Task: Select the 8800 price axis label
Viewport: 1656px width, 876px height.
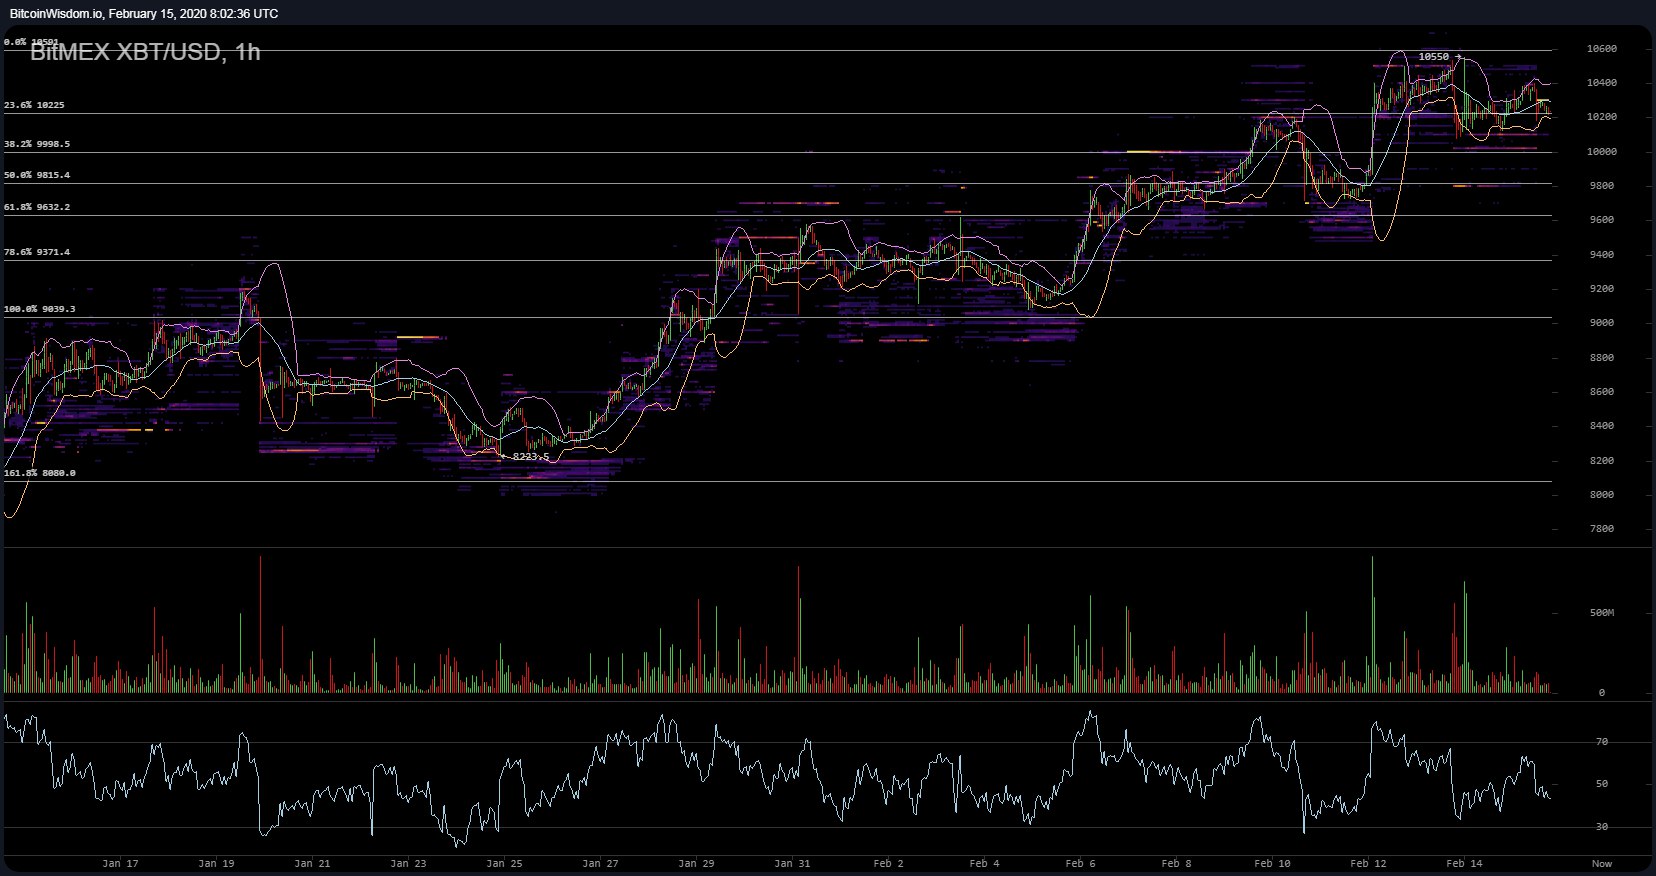Action: pyautogui.click(x=1602, y=358)
